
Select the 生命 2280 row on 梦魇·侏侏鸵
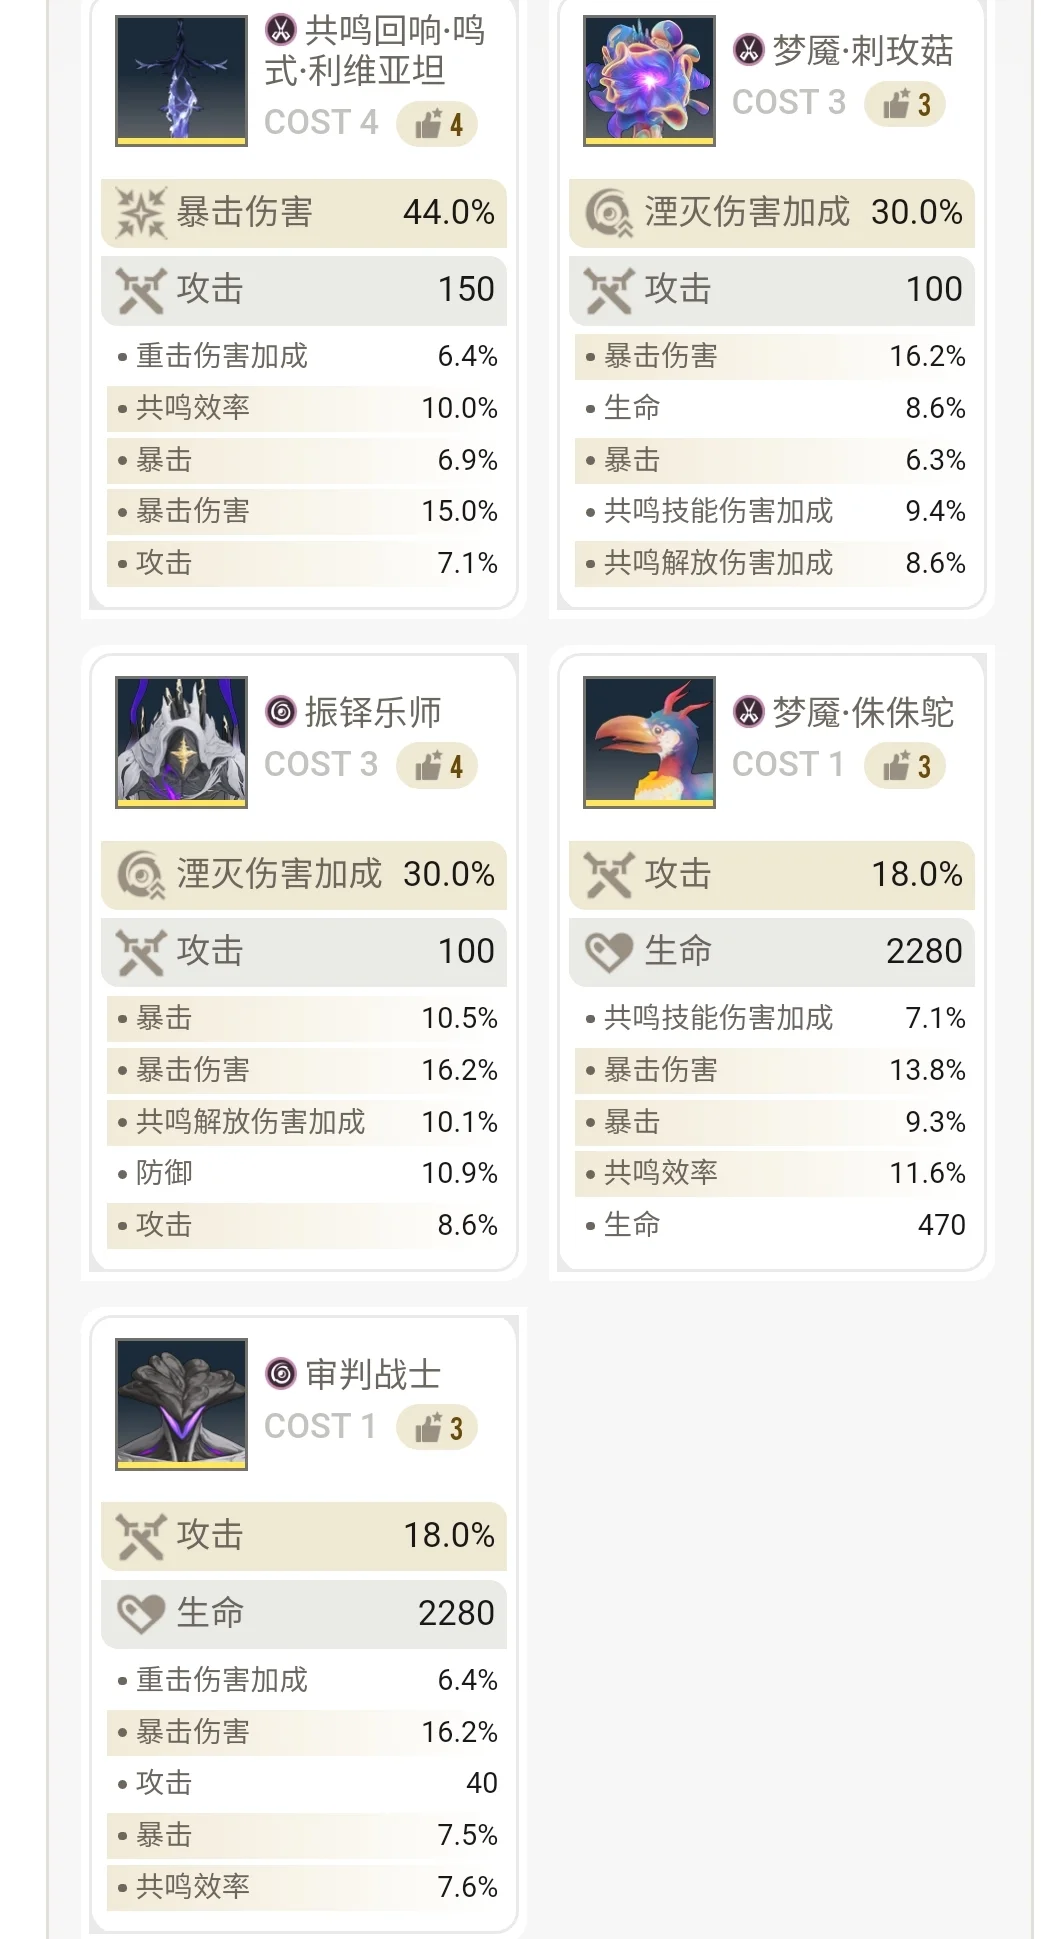click(772, 951)
